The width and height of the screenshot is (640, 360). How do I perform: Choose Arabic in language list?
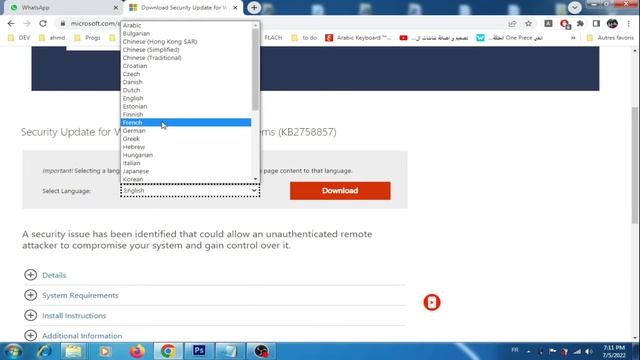[186, 25]
